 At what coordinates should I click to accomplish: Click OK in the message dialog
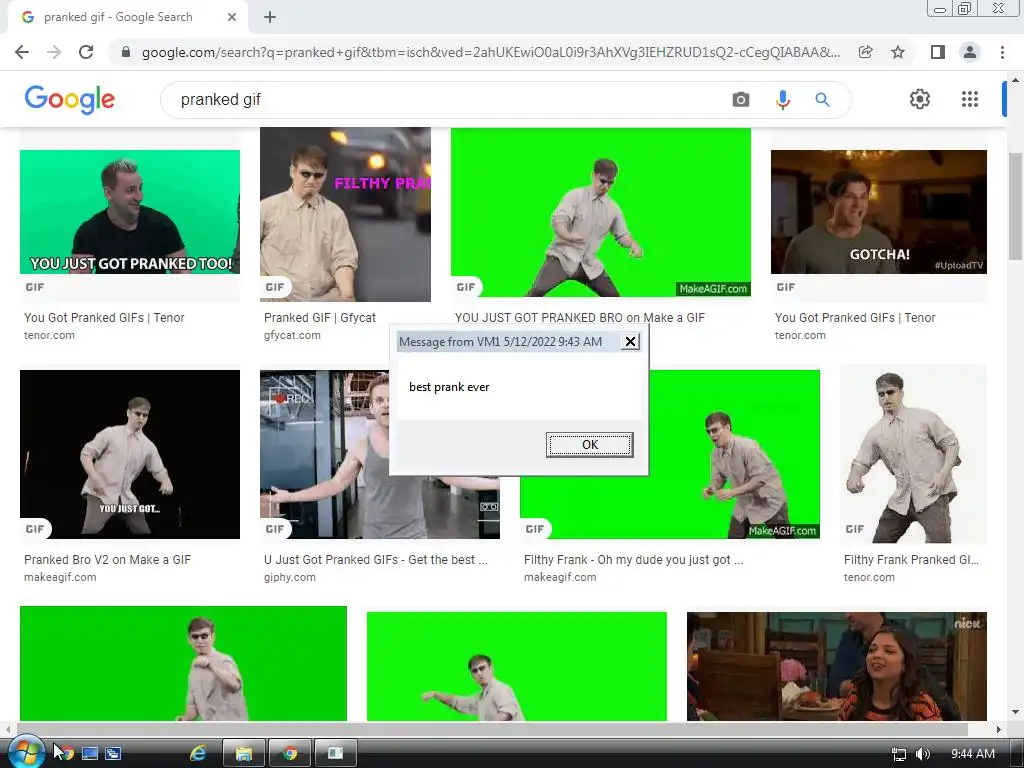coord(589,445)
